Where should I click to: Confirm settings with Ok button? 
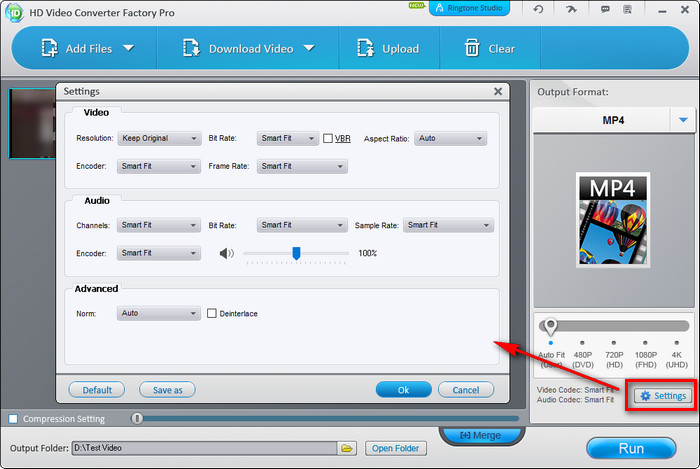coord(404,390)
